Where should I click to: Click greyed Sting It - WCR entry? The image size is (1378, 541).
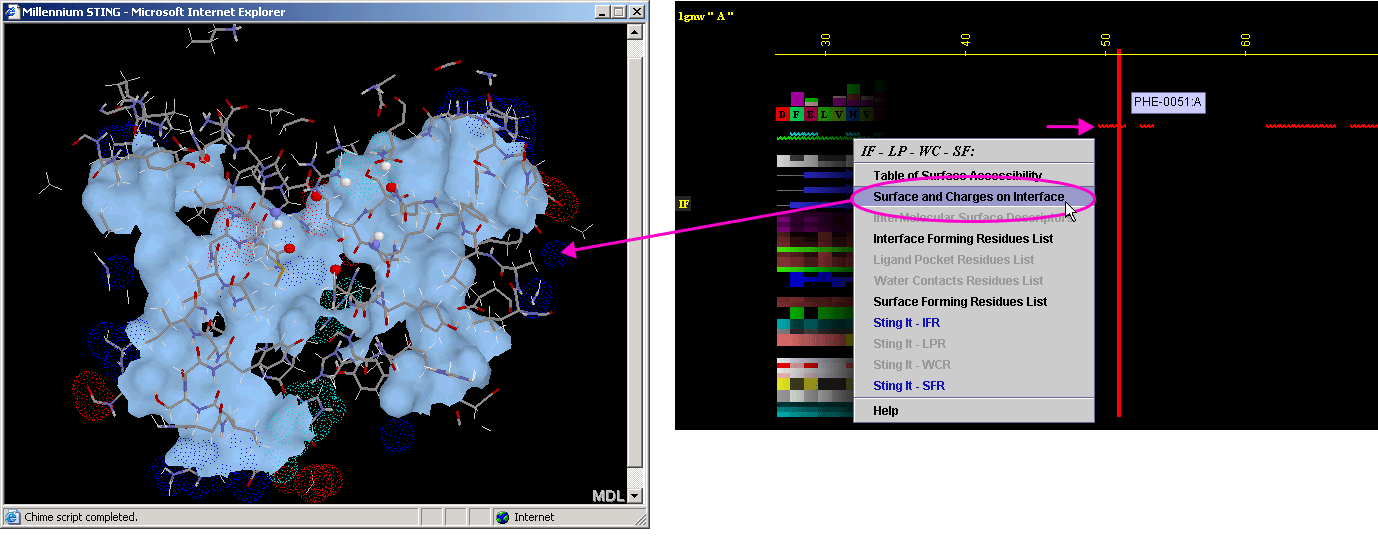pos(912,365)
